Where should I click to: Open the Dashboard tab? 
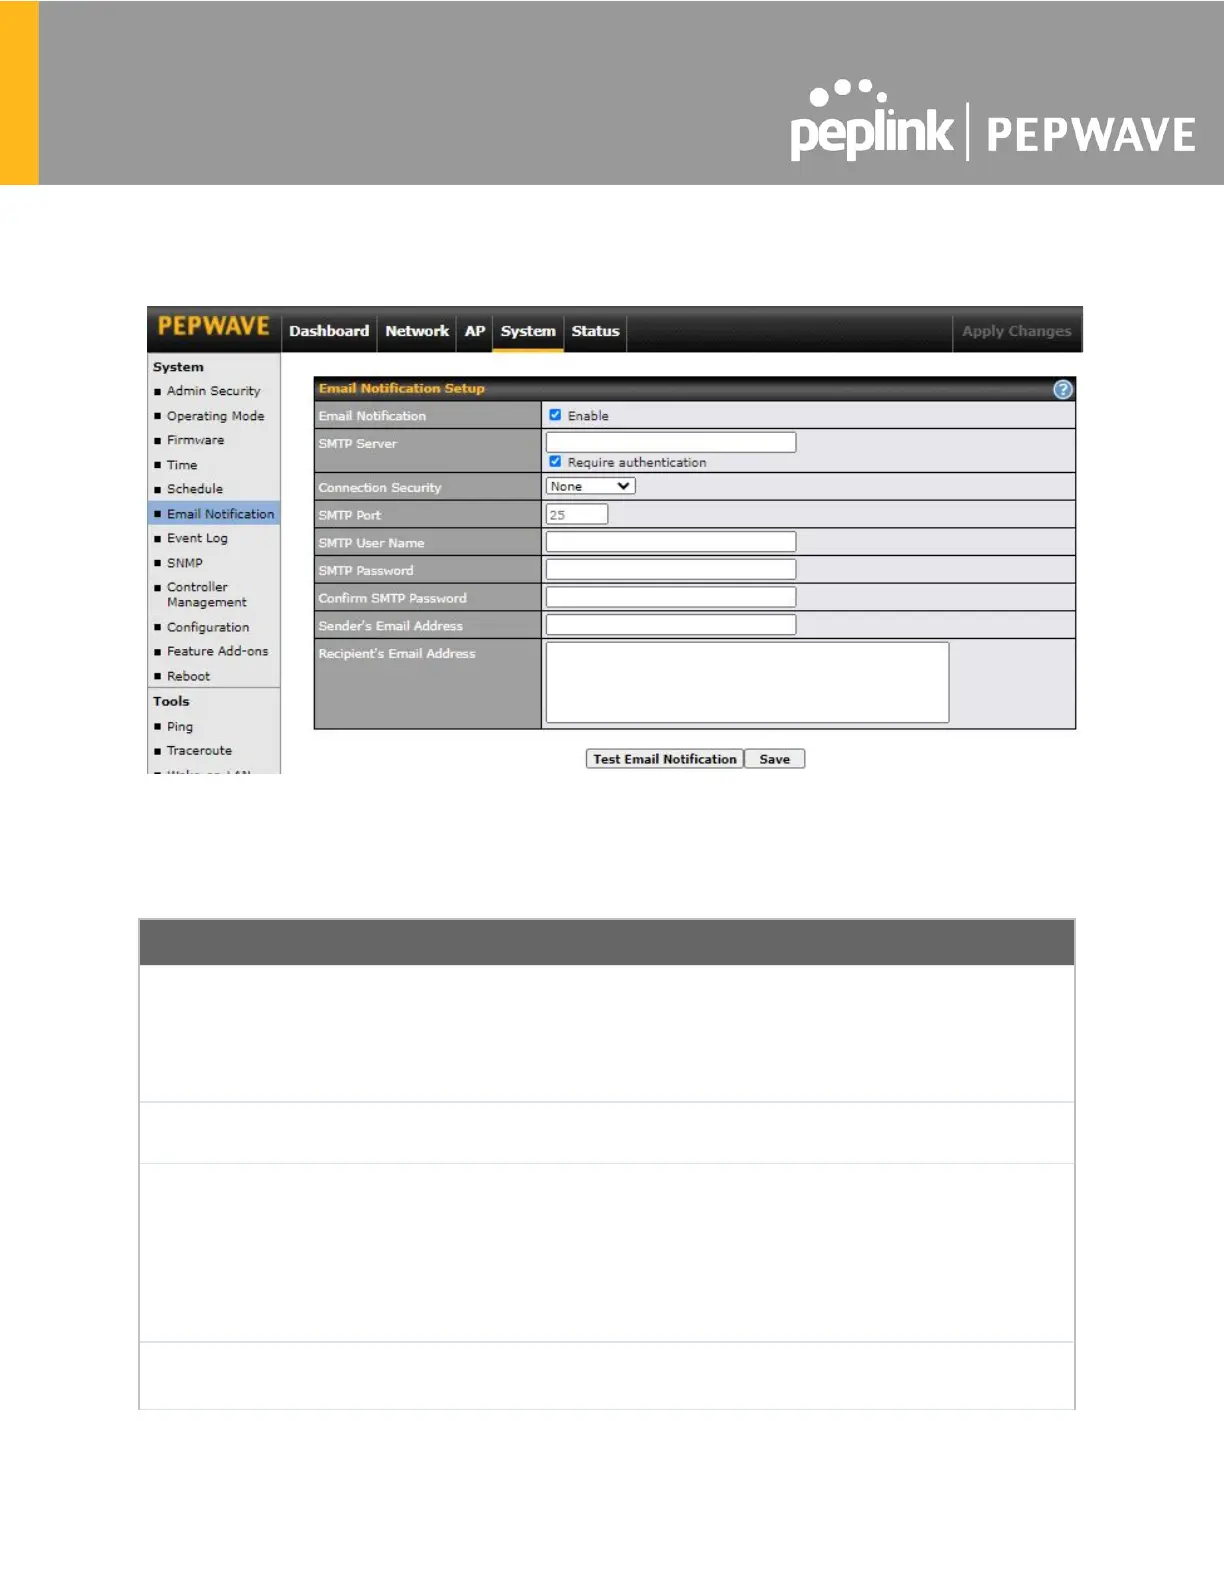(329, 331)
